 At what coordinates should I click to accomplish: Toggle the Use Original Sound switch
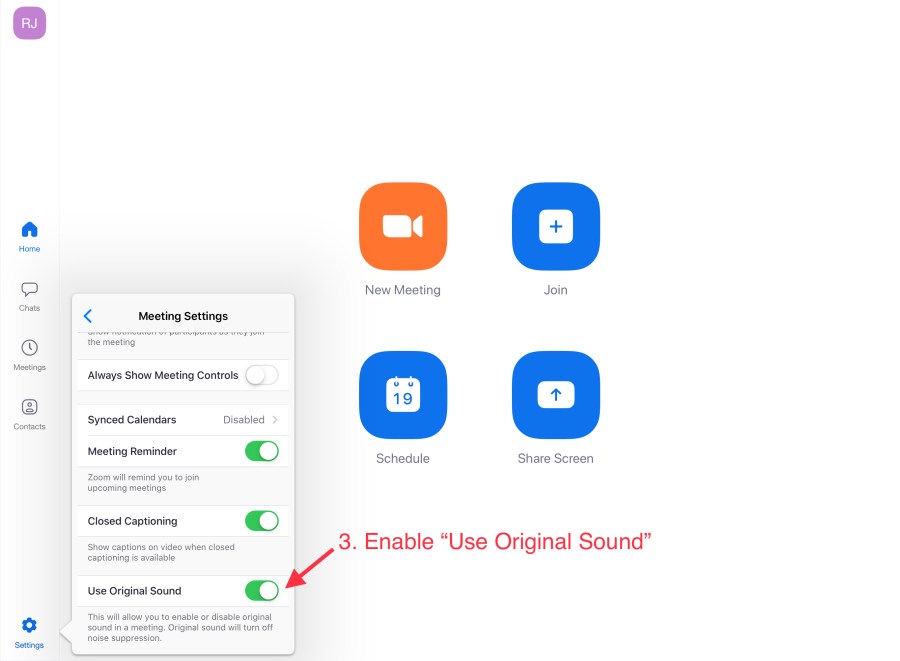pyautogui.click(x=262, y=591)
